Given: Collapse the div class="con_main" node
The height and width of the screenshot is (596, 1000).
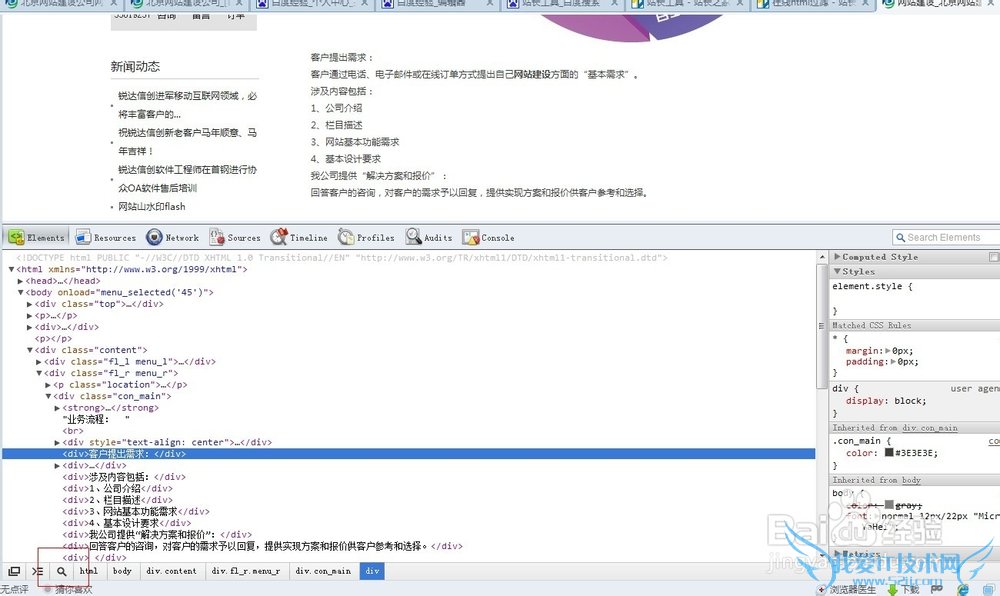Looking at the screenshot, I should point(48,396).
